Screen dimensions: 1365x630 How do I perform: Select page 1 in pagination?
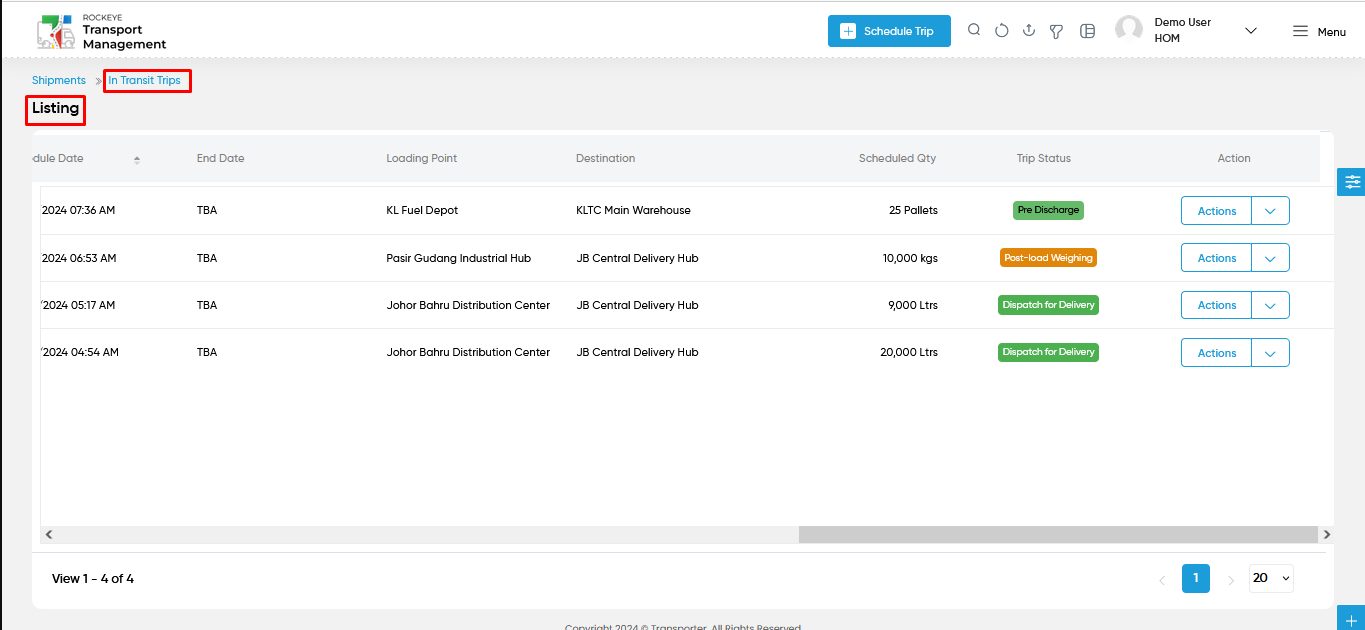[x=1195, y=578]
